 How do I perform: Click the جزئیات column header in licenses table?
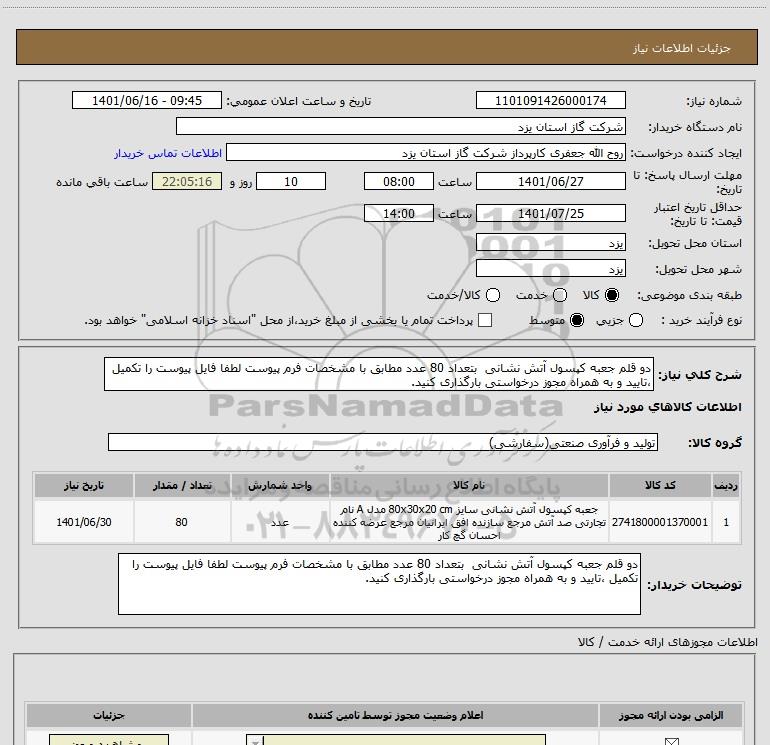click(109, 715)
